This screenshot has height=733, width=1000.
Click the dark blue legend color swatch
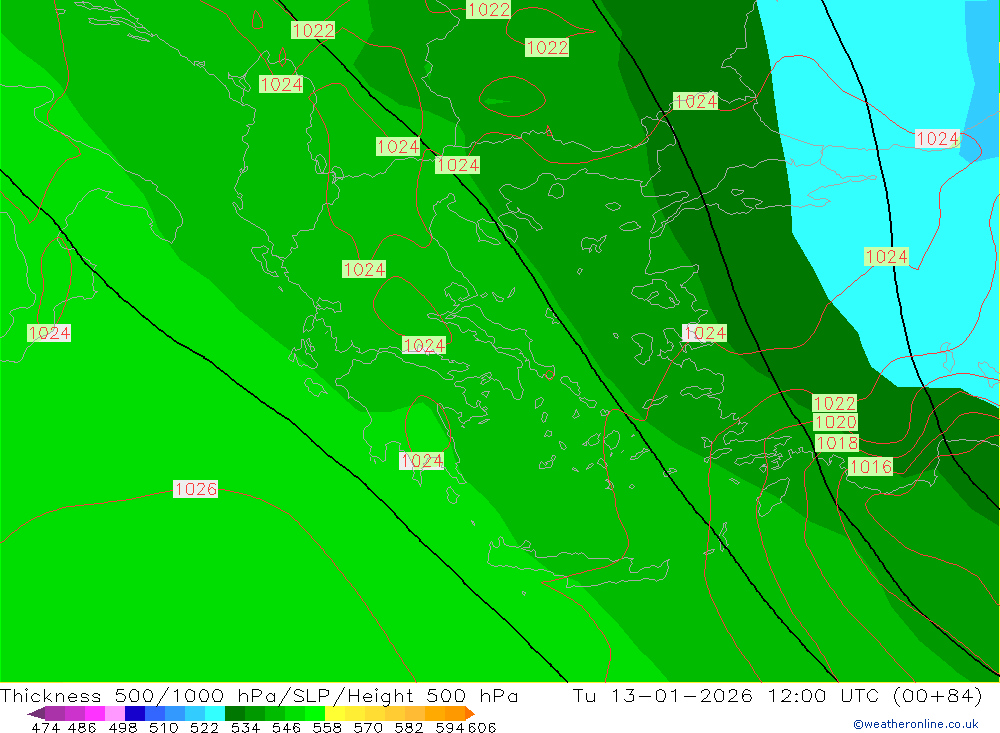[x=135, y=713]
